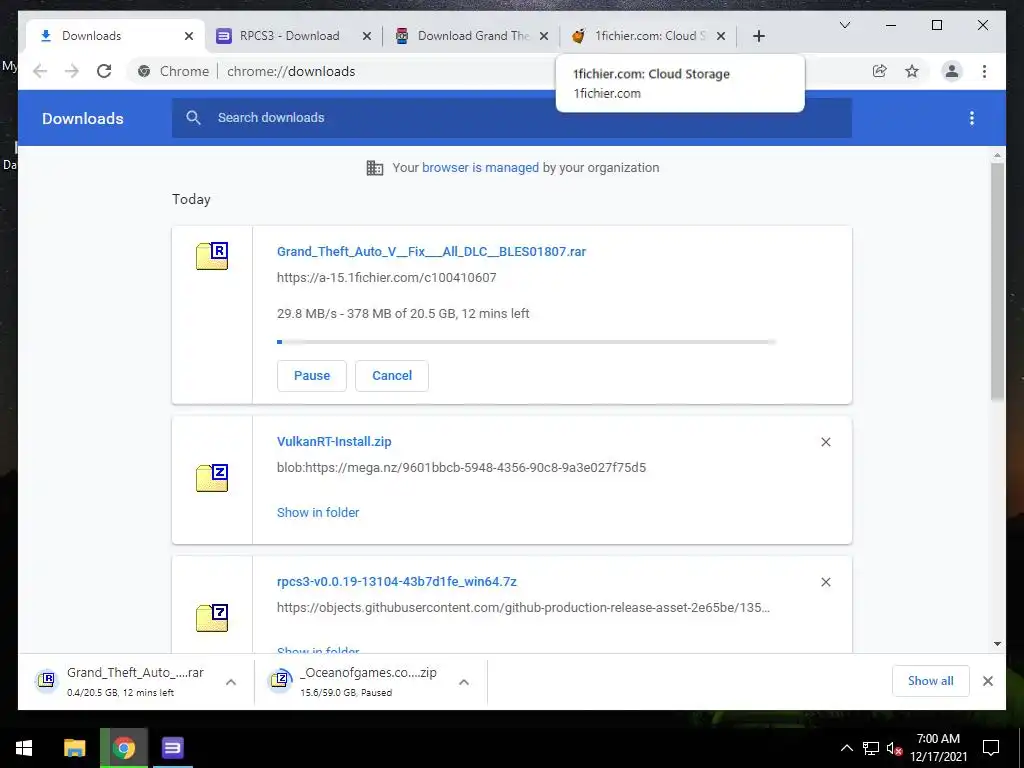Show VulkanRT-Install.zip in folder

point(318,513)
